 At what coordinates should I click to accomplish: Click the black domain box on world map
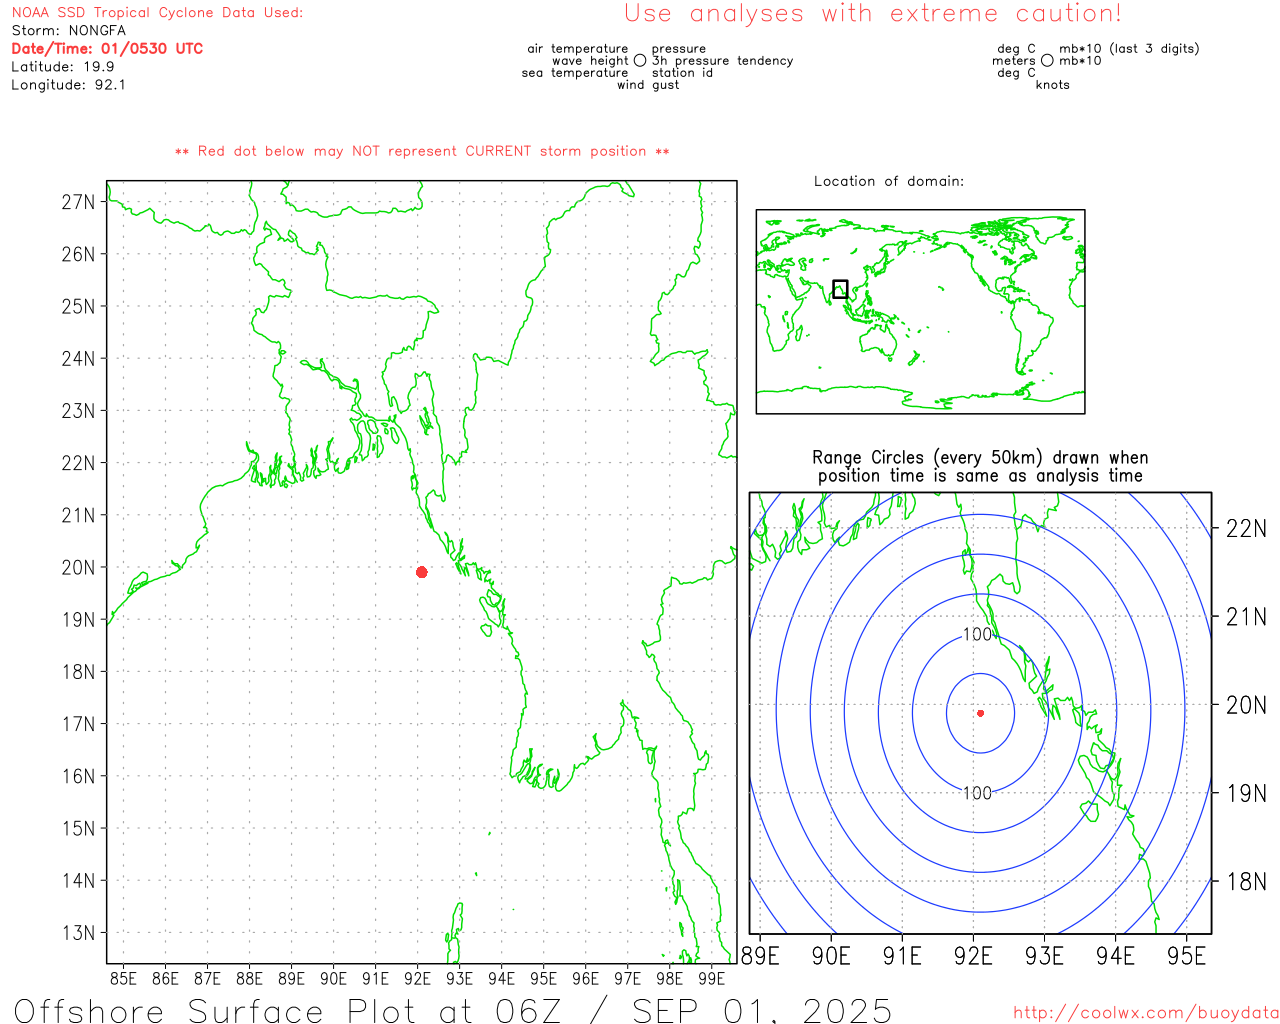(840, 289)
